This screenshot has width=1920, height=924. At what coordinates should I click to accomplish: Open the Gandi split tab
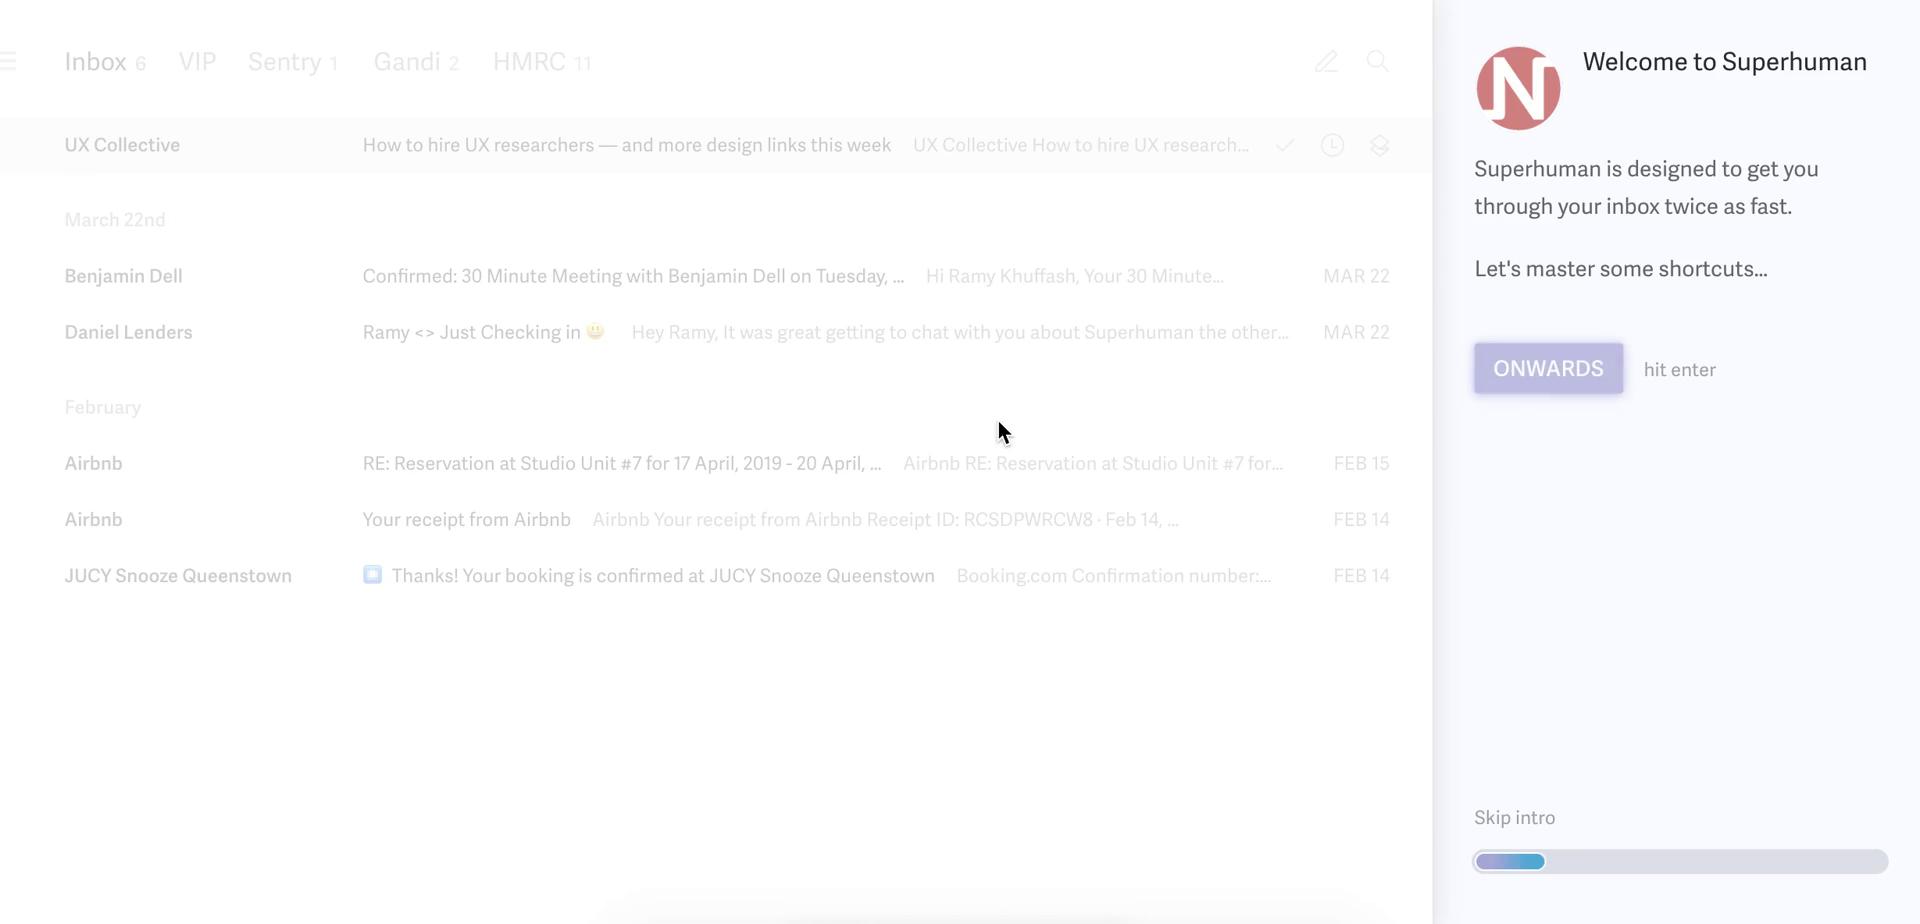coord(416,62)
